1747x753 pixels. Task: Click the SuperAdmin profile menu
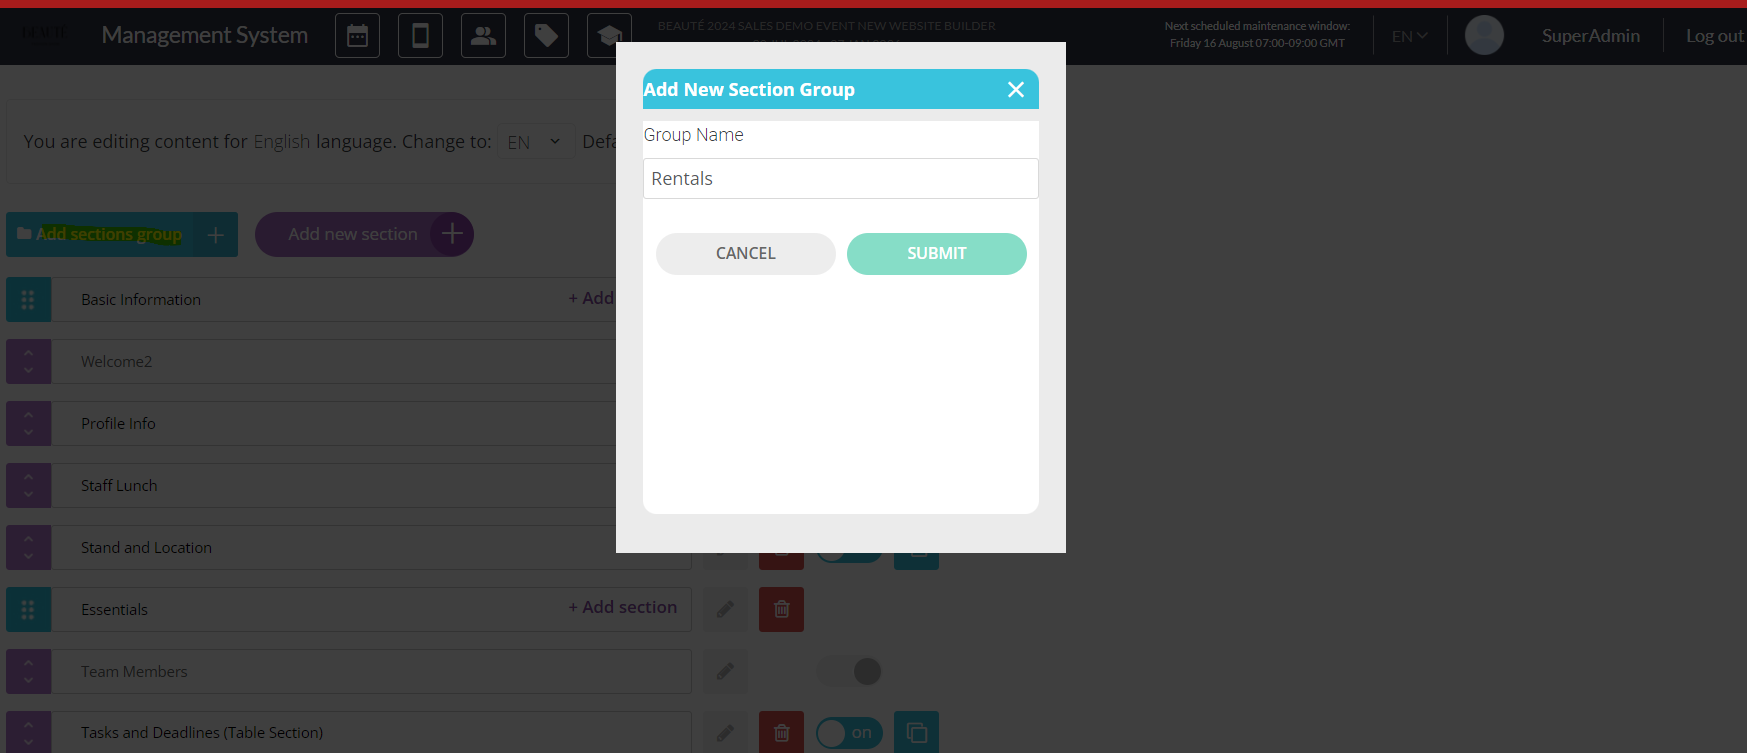click(x=1590, y=36)
